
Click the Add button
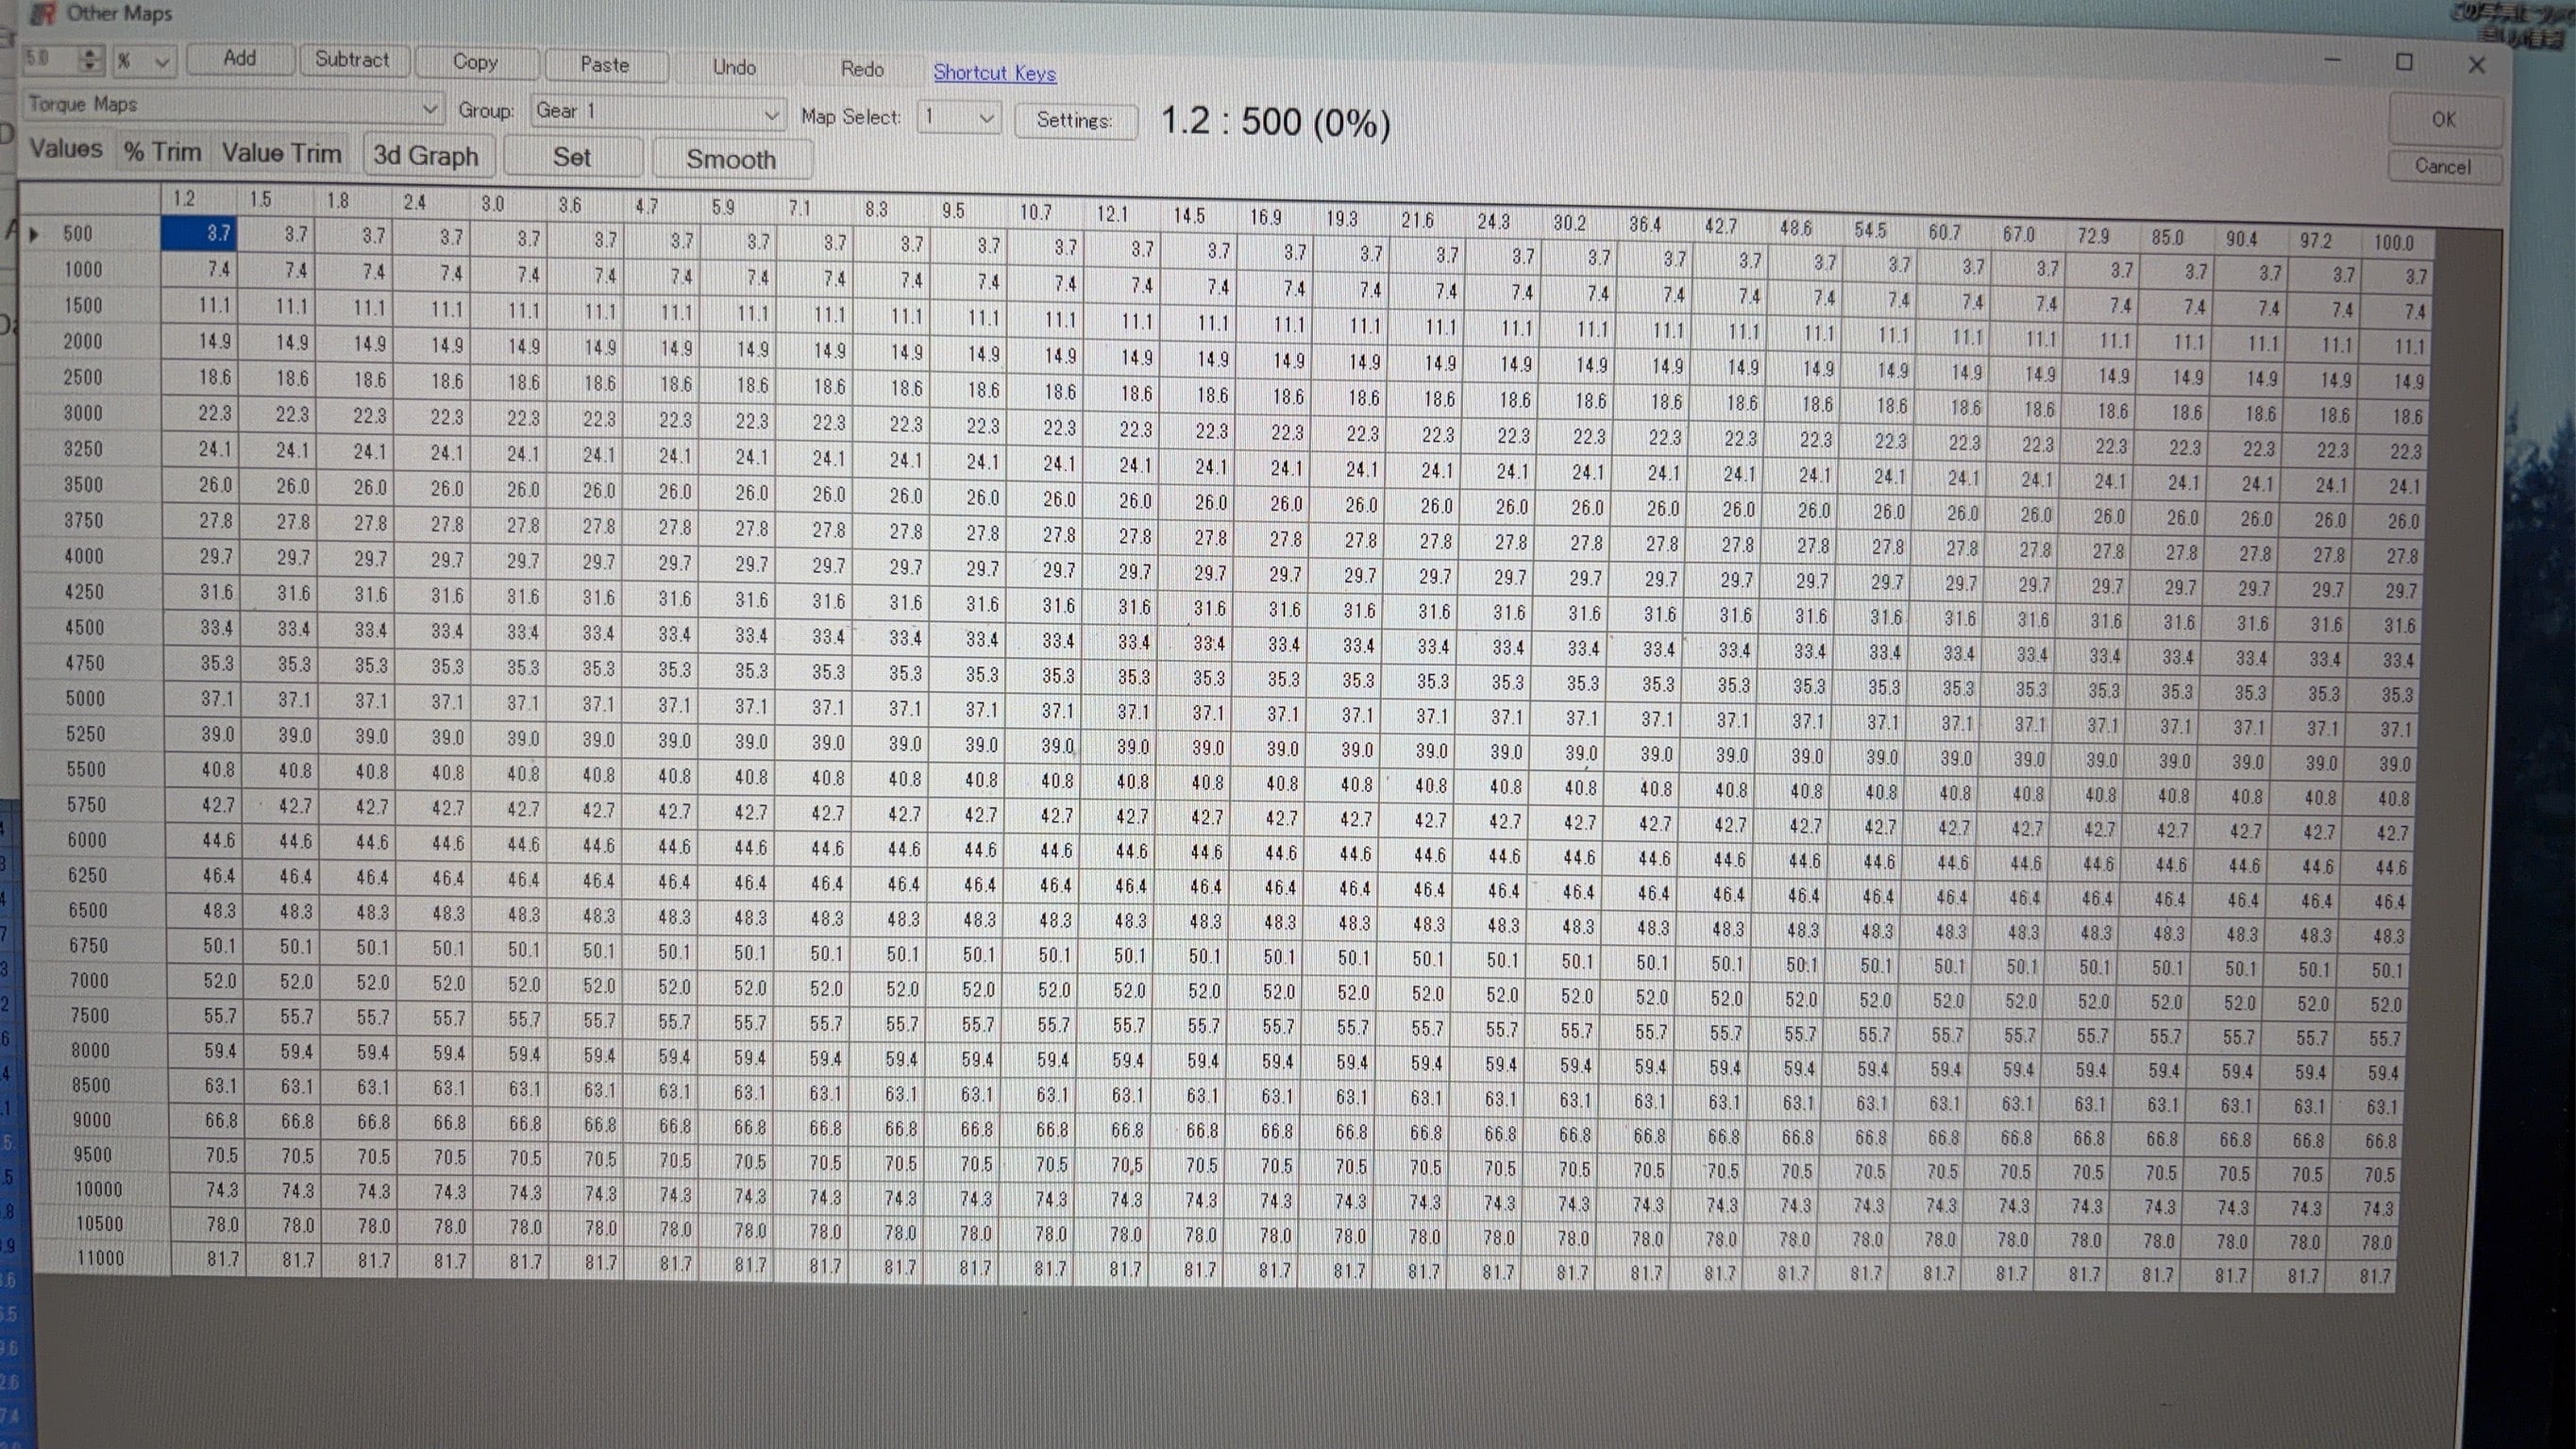[x=240, y=59]
